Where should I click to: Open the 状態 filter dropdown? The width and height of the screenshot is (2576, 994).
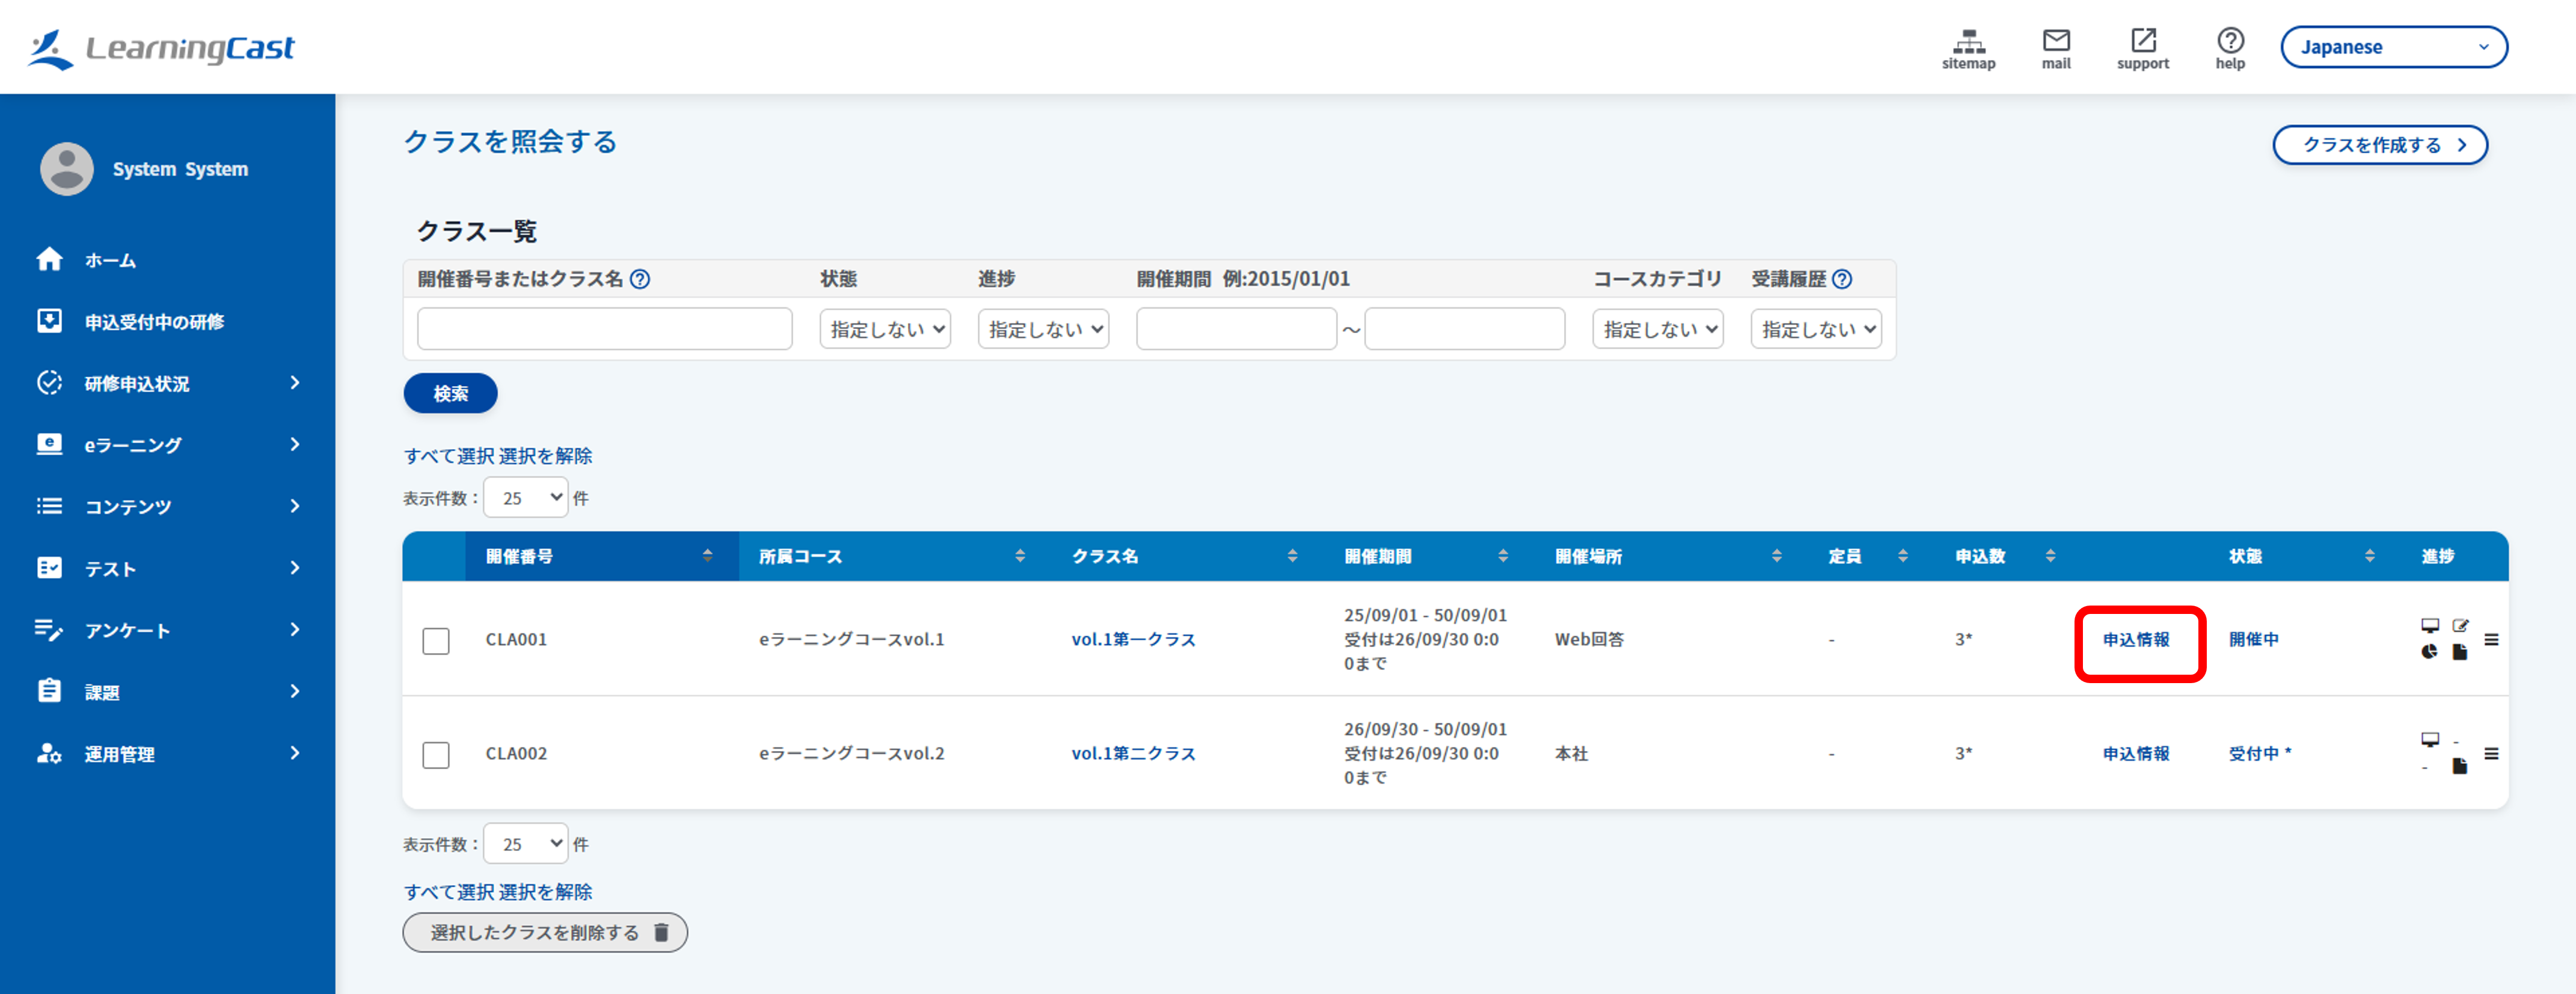pyautogui.click(x=885, y=329)
